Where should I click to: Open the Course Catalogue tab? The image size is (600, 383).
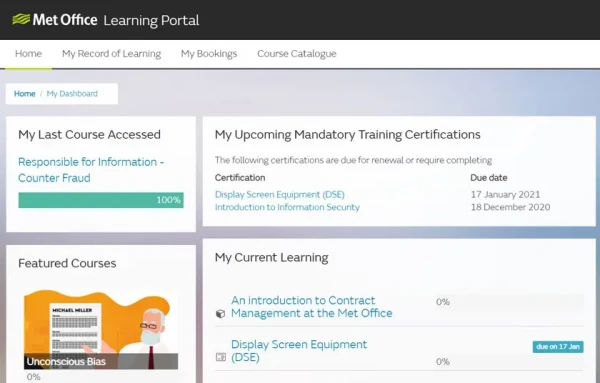297,54
